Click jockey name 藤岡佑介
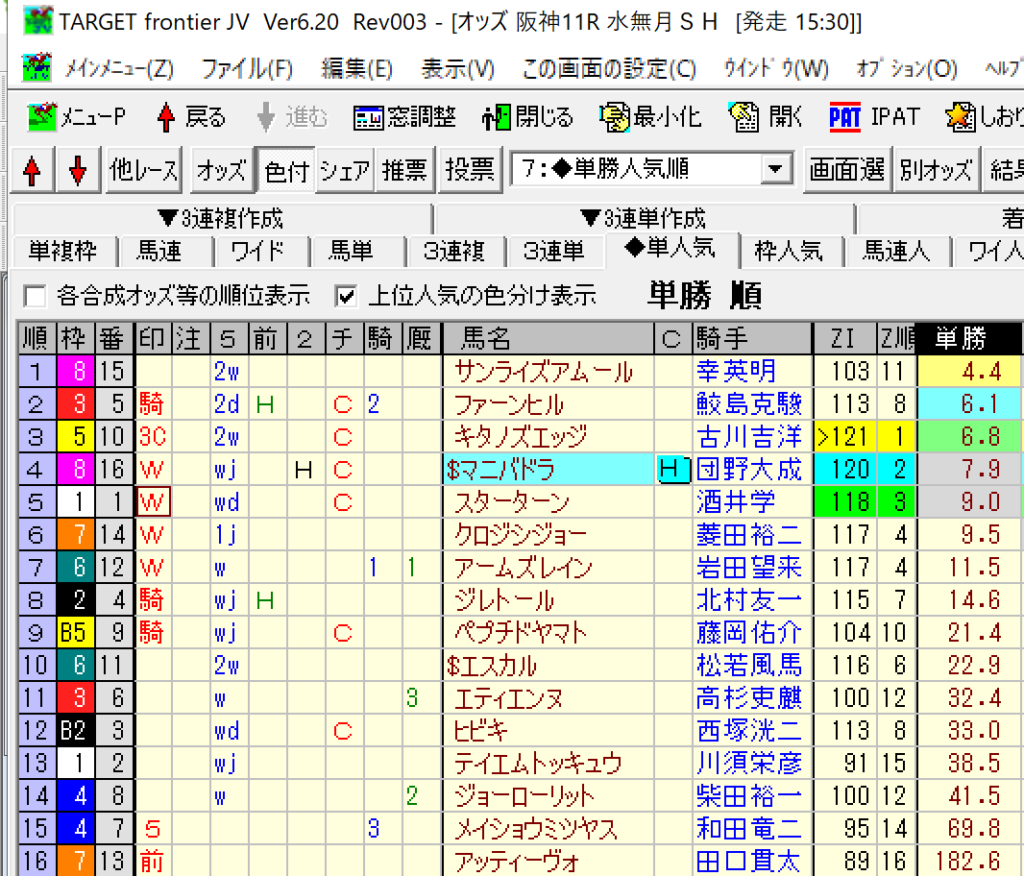Screen dimensions: 1024x876 749,632
